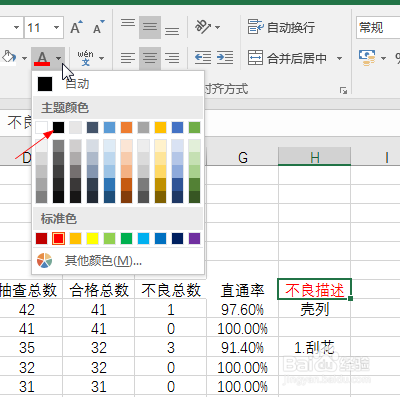Screen dimensions: 400x397
Task: Select the 抽查总数 header cell
Action: 31,289
